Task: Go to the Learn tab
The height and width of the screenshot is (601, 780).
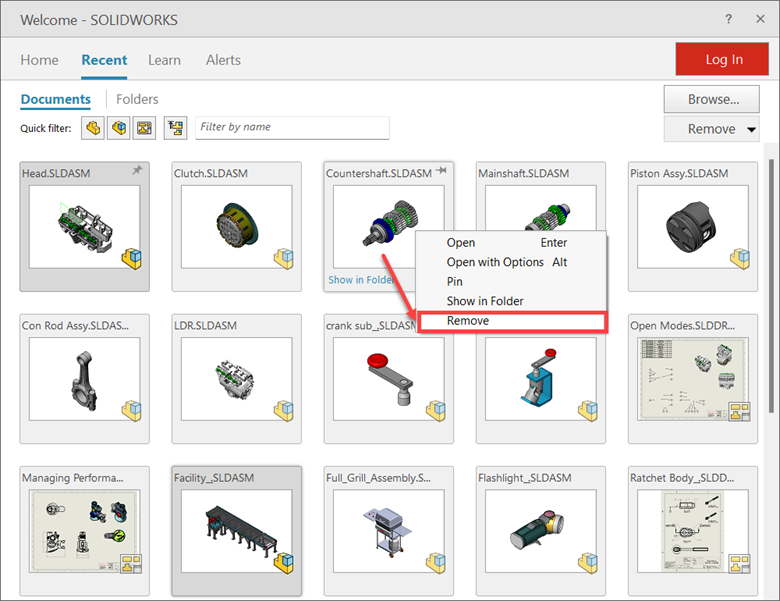Action: [164, 60]
